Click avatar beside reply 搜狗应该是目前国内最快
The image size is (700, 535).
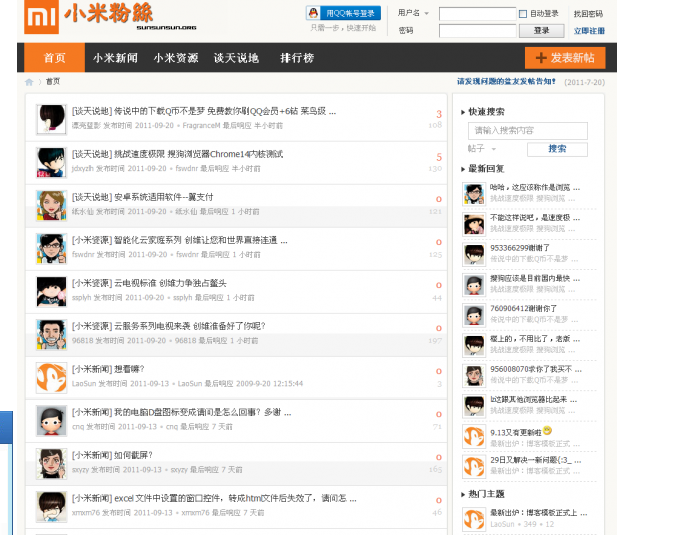pyautogui.click(x=474, y=285)
